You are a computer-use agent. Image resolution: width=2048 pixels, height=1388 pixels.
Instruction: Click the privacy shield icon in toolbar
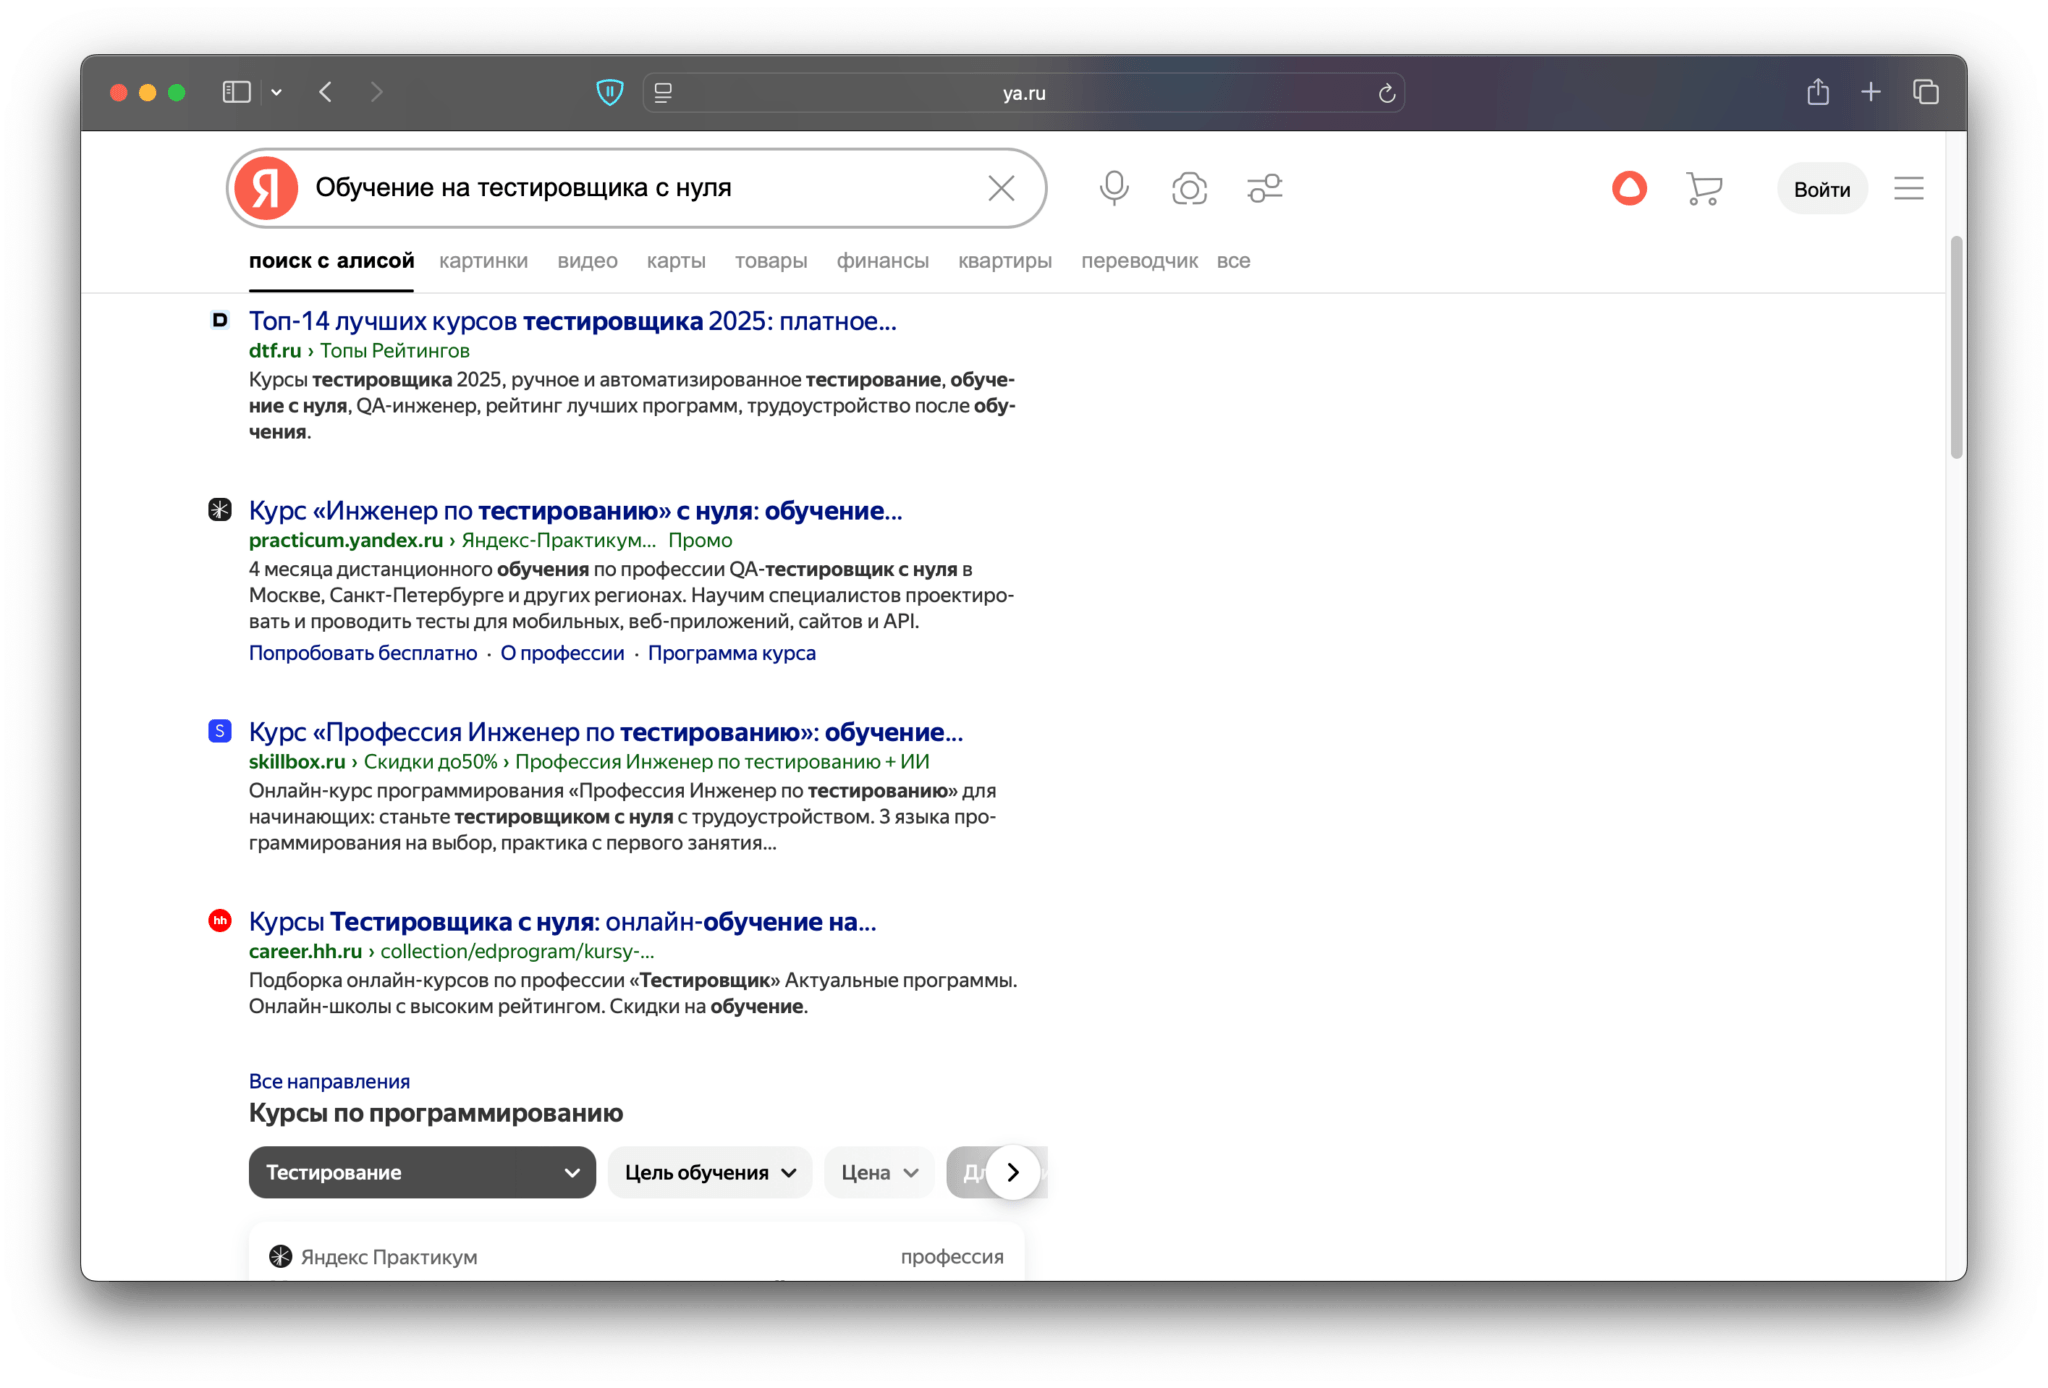tap(609, 93)
